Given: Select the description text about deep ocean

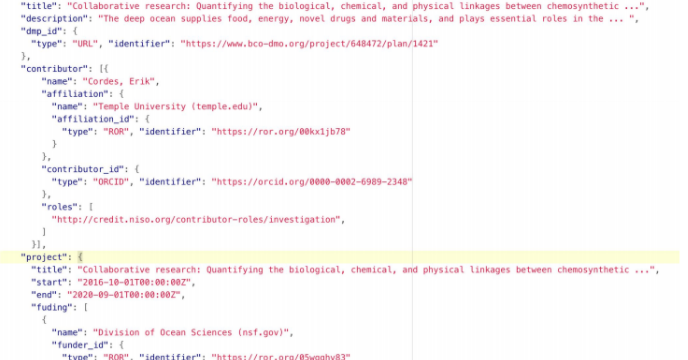Looking at the screenshot, I should coord(366,19).
